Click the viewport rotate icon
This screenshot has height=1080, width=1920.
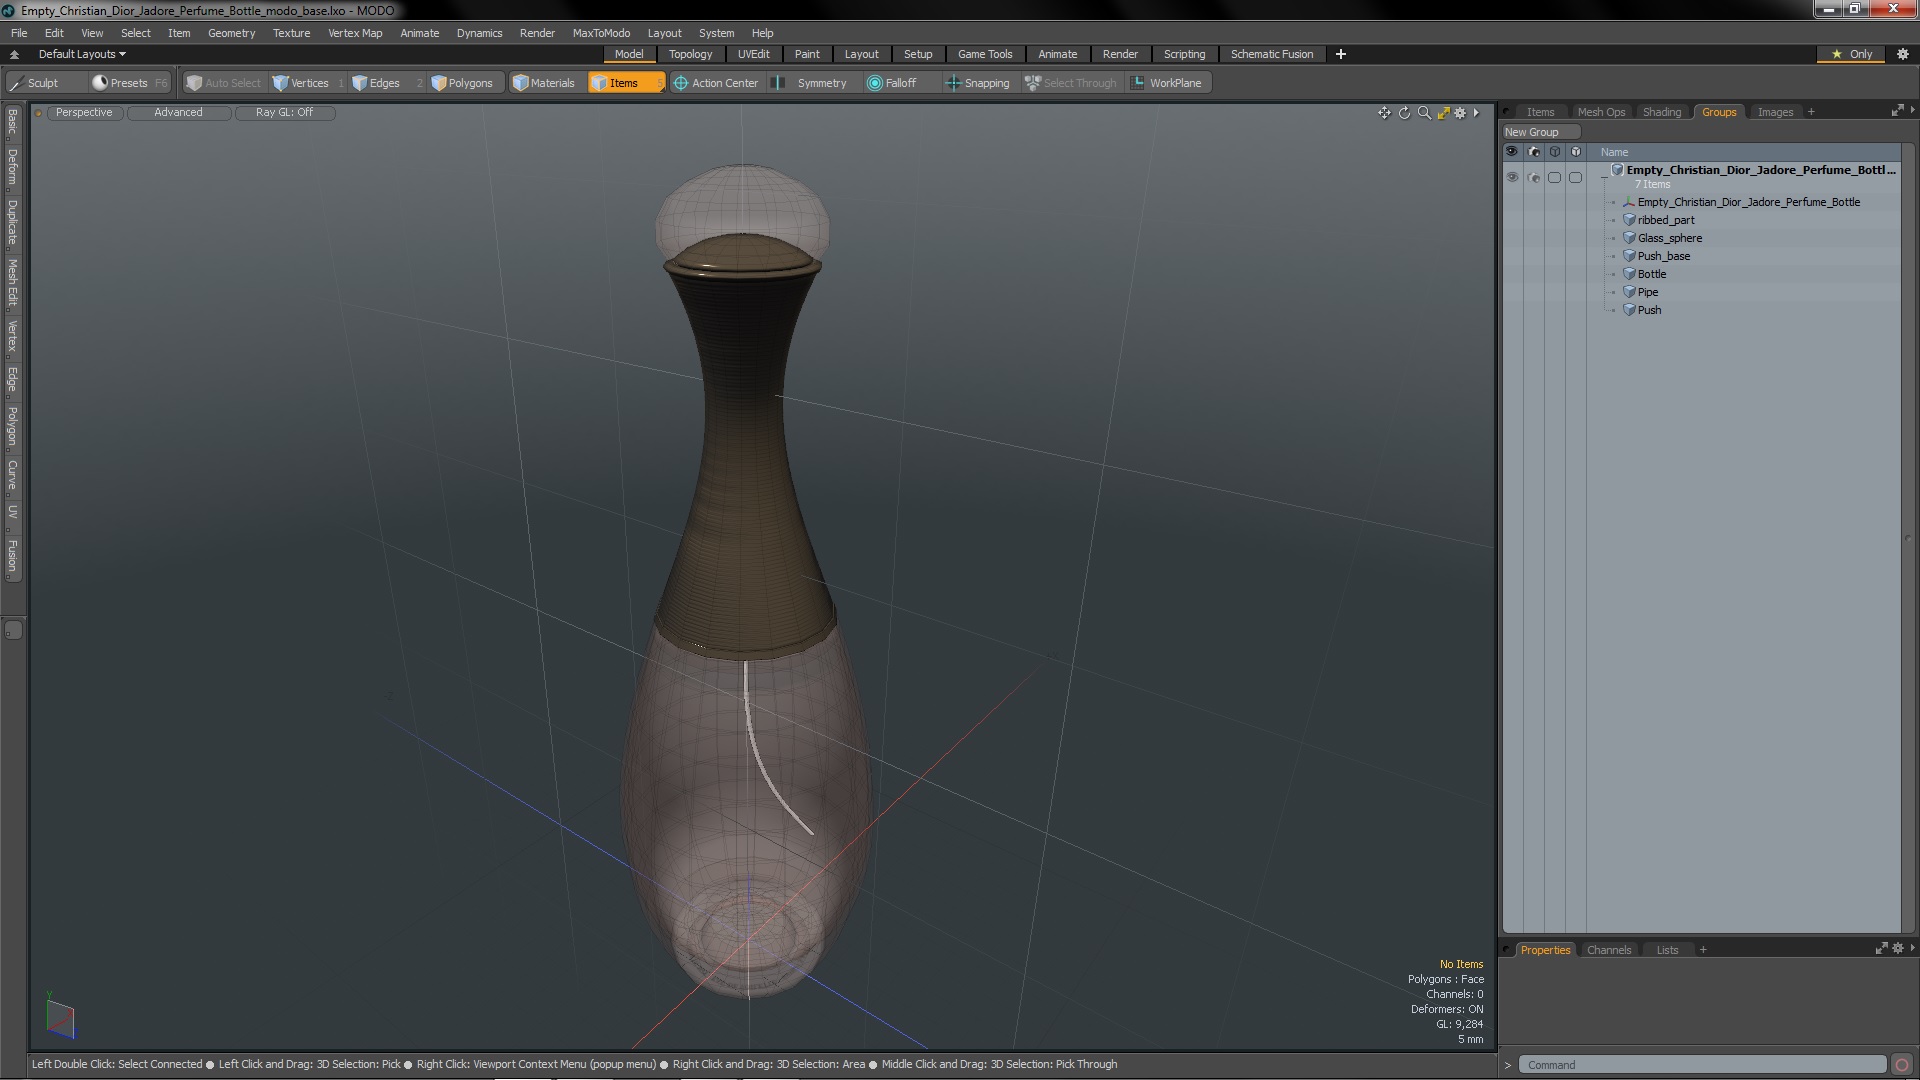[1404, 113]
